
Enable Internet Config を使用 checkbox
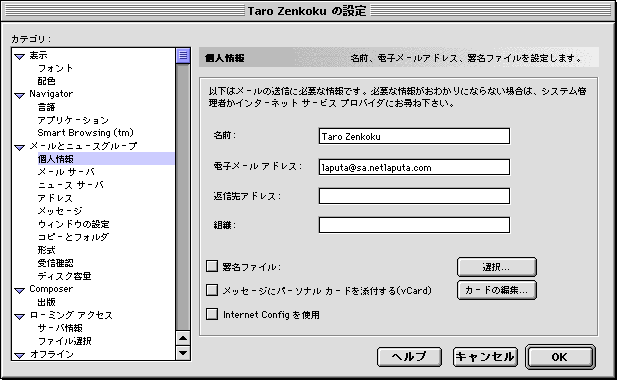(x=212, y=314)
